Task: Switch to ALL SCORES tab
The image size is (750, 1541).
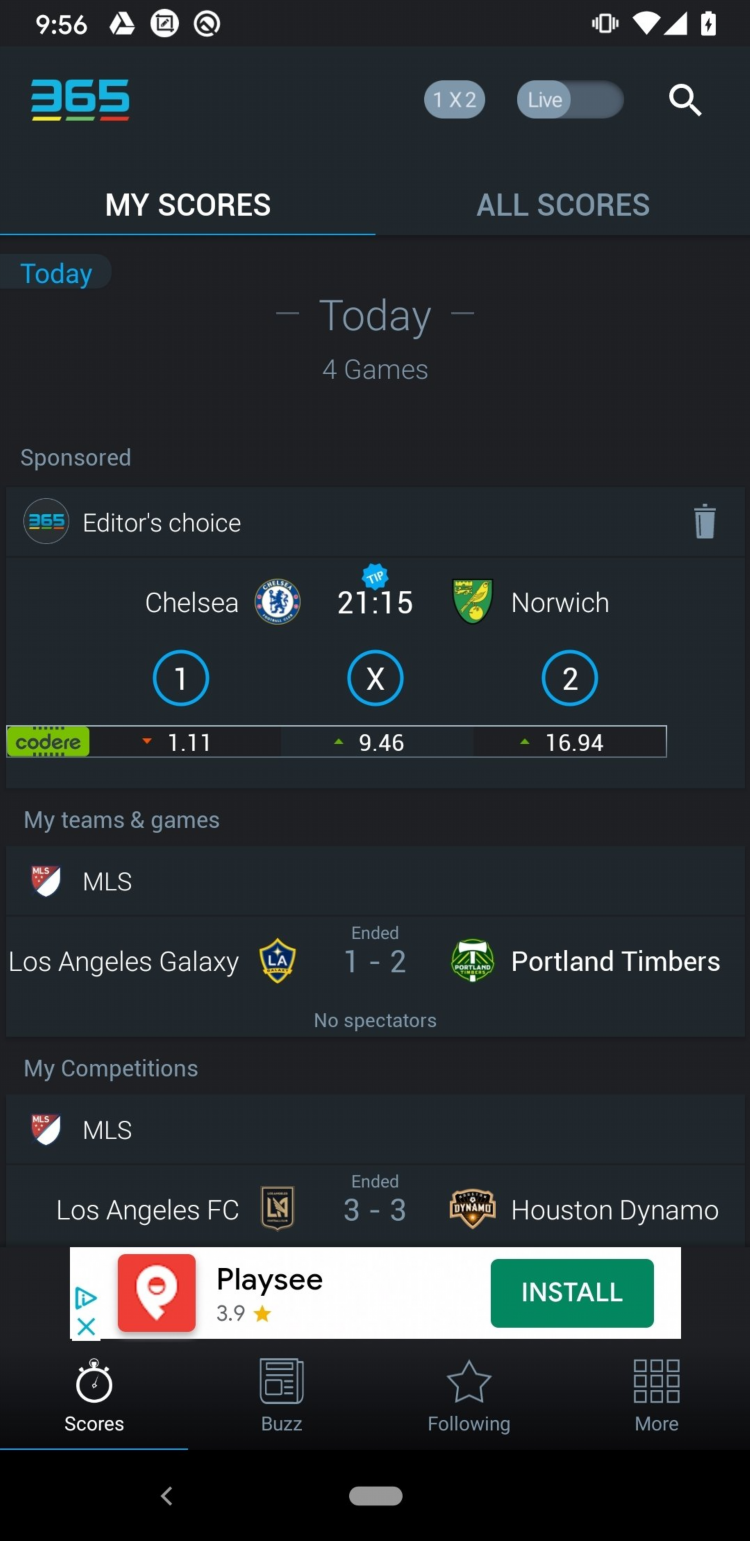Action: pyautogui.click(x=563, y=205)
